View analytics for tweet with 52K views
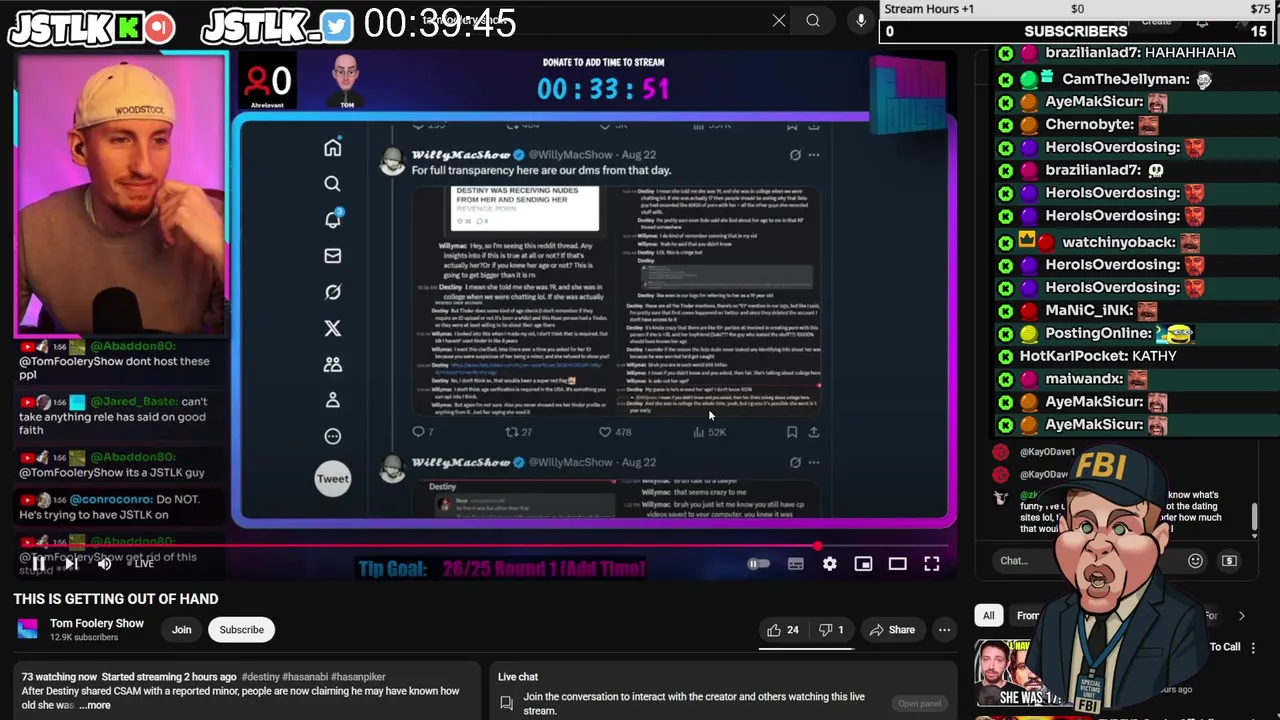This screenshot has width=1280, height=720. 709,432
